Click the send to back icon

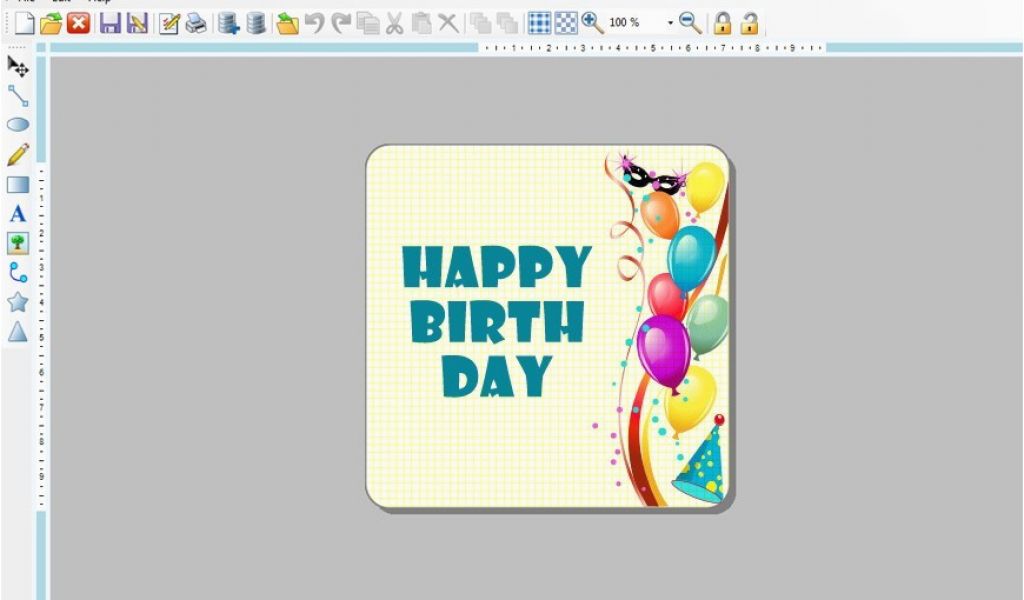click(507, 24)
